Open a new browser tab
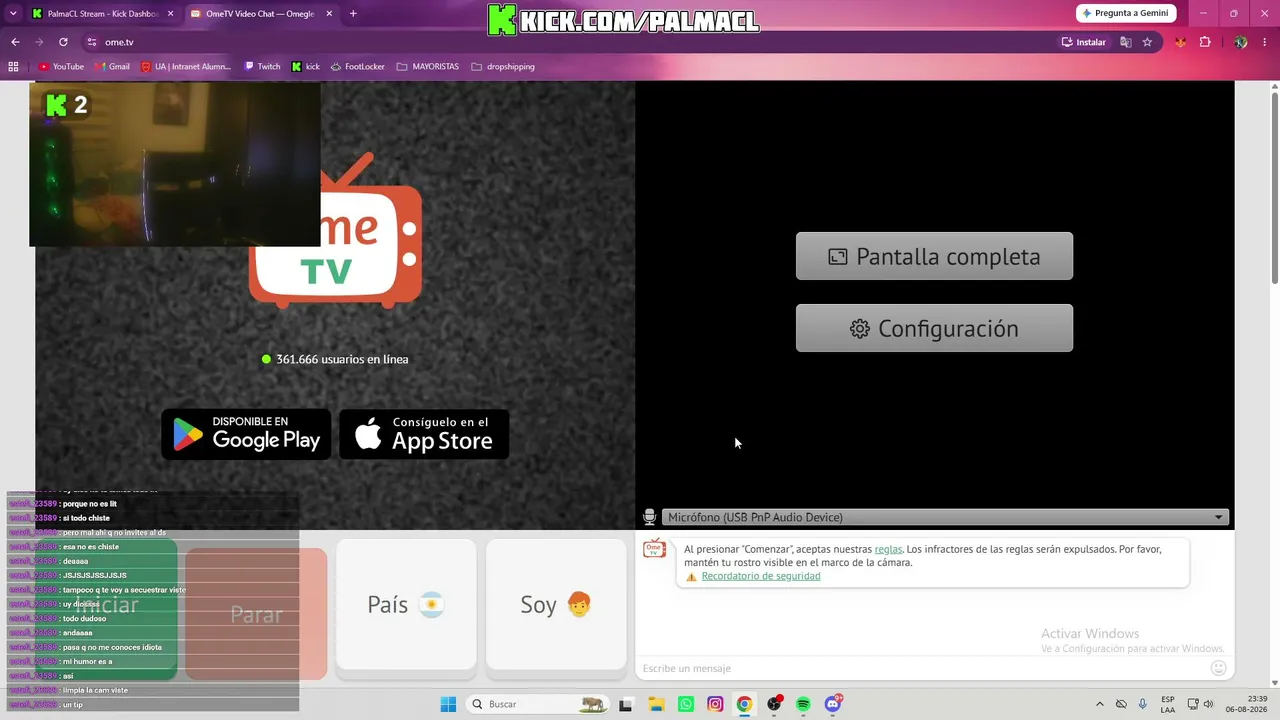The width and height of the screenshot is (1280, 720). (x=353, y=14)
